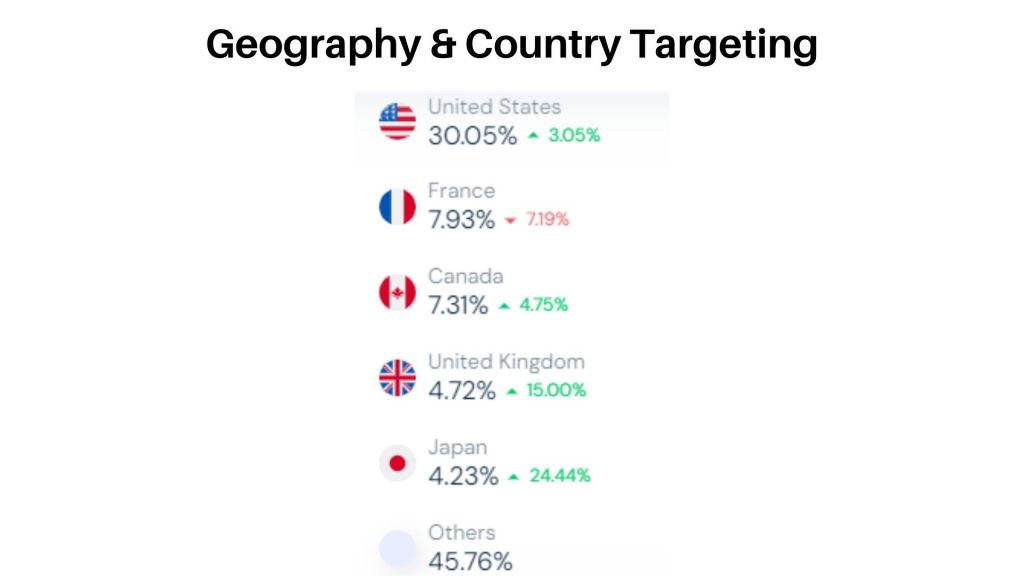Screen dimensions: 1024x576
Task: Click the 45.76% Others share value
Action: pyautogui.click(x=470, y=562)
